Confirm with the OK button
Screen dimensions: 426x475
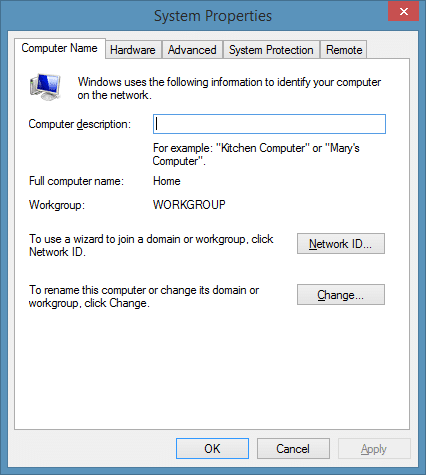click(x=212, y=449)
